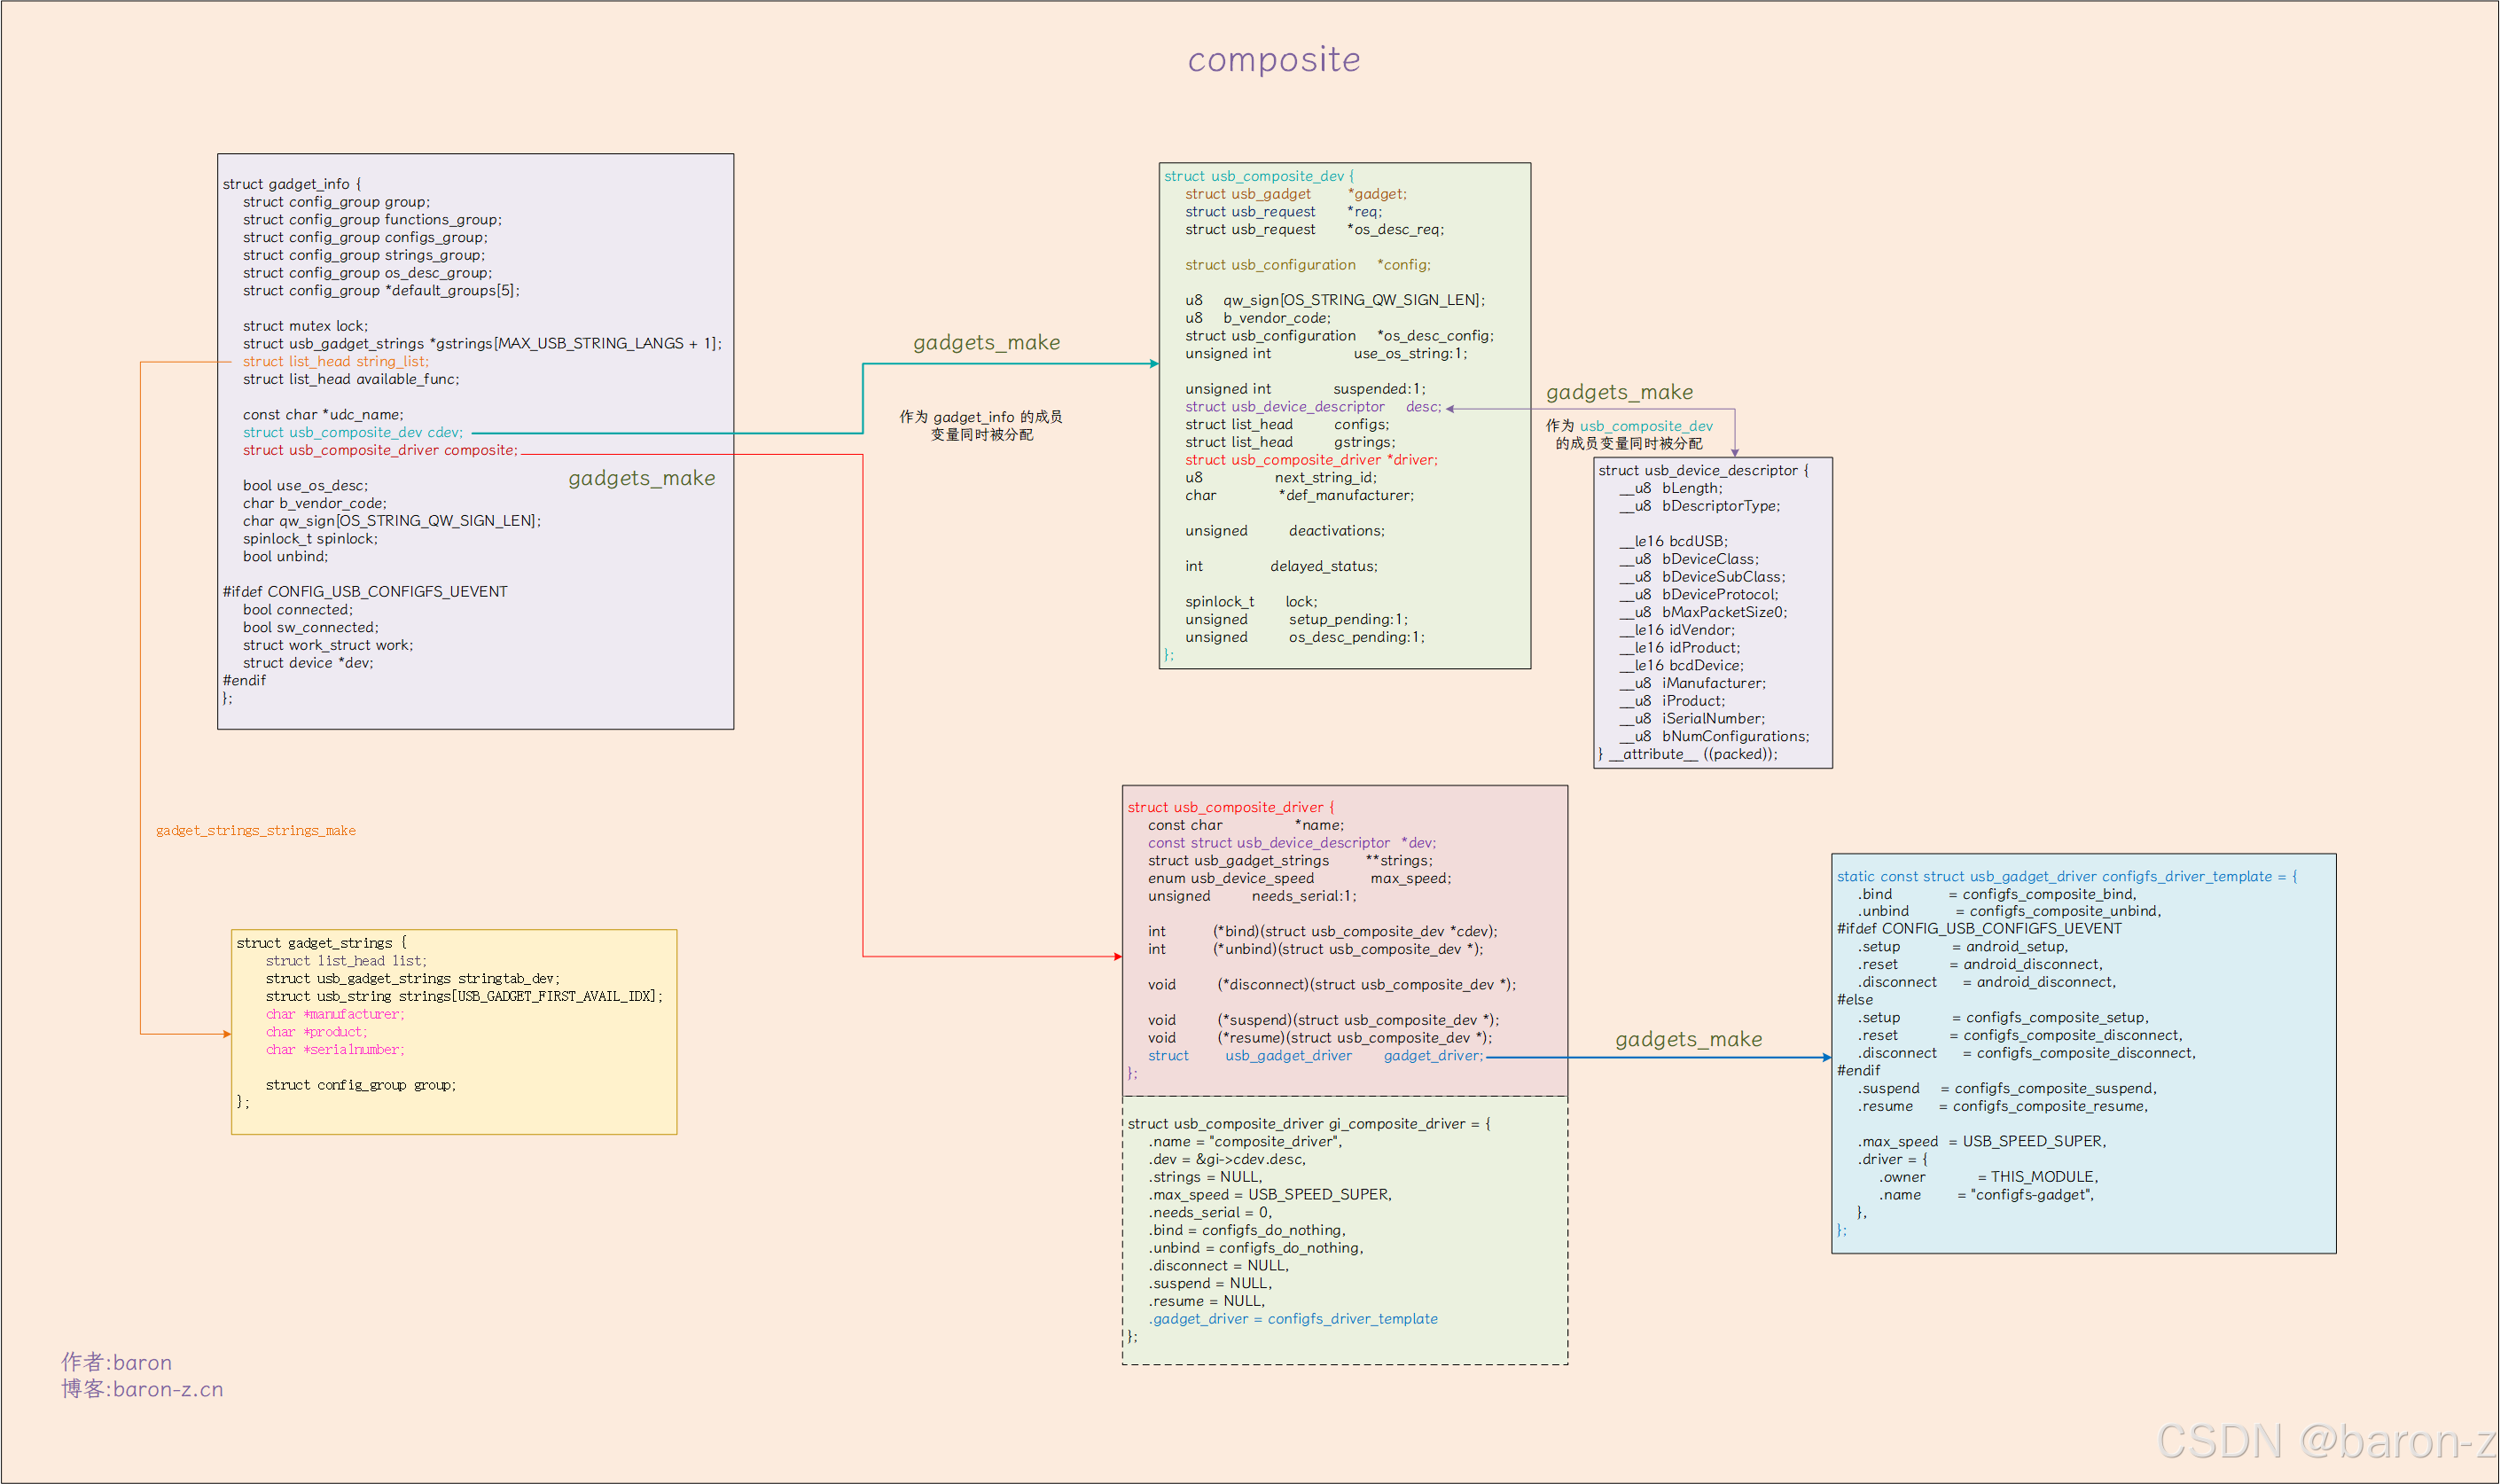Click the struct usb_device_descriptor box header
2500x1484 pixels.
pos(1702,471)
